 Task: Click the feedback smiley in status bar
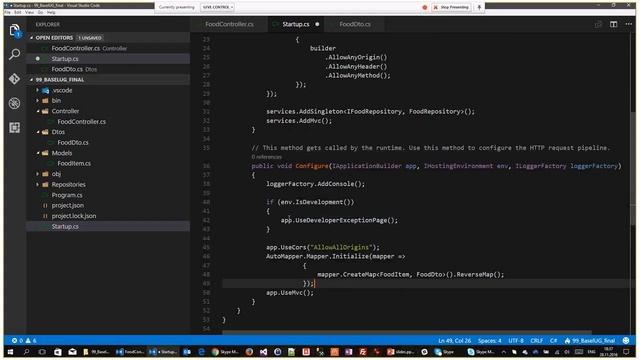click(x=626, y=340)
